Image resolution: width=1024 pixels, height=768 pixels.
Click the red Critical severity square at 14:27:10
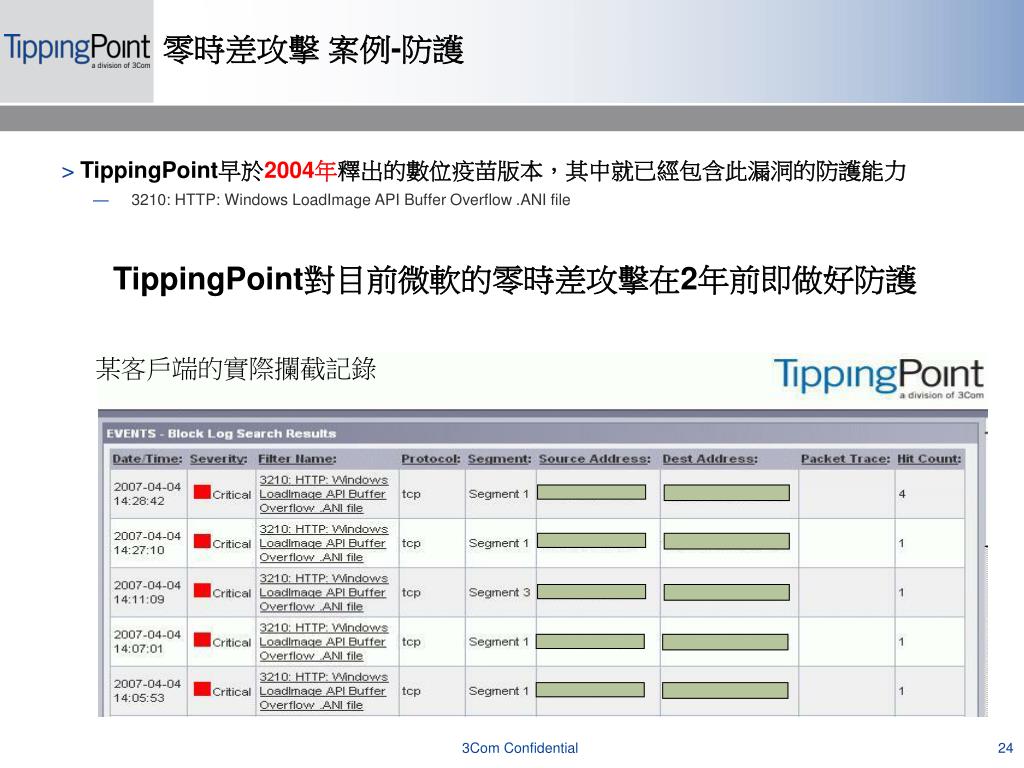(x=202, y=541)
